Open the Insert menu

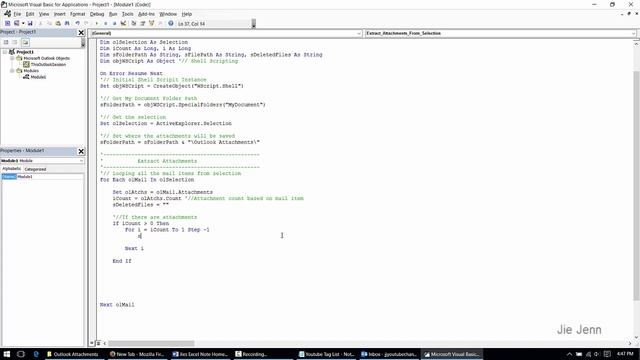(60, 14)
